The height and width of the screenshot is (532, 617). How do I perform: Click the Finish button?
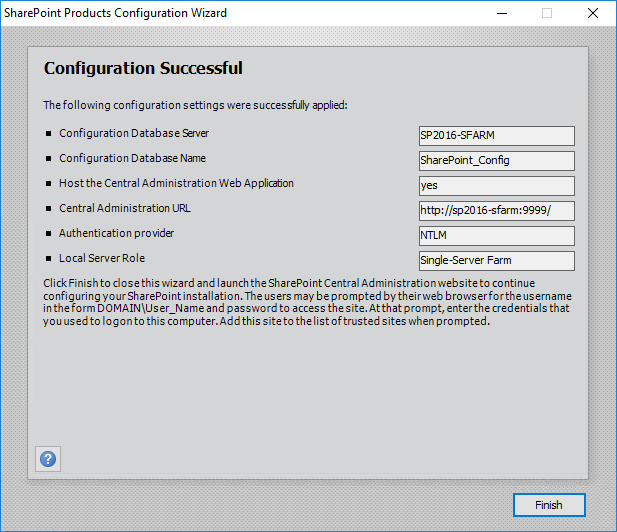pyautogui.click(x=549, y=505)
